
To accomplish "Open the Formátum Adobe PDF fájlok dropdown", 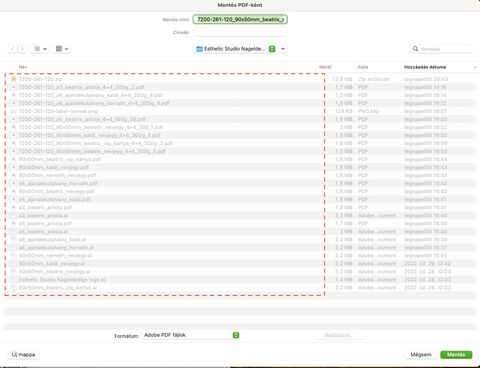I will pos(190,335).
